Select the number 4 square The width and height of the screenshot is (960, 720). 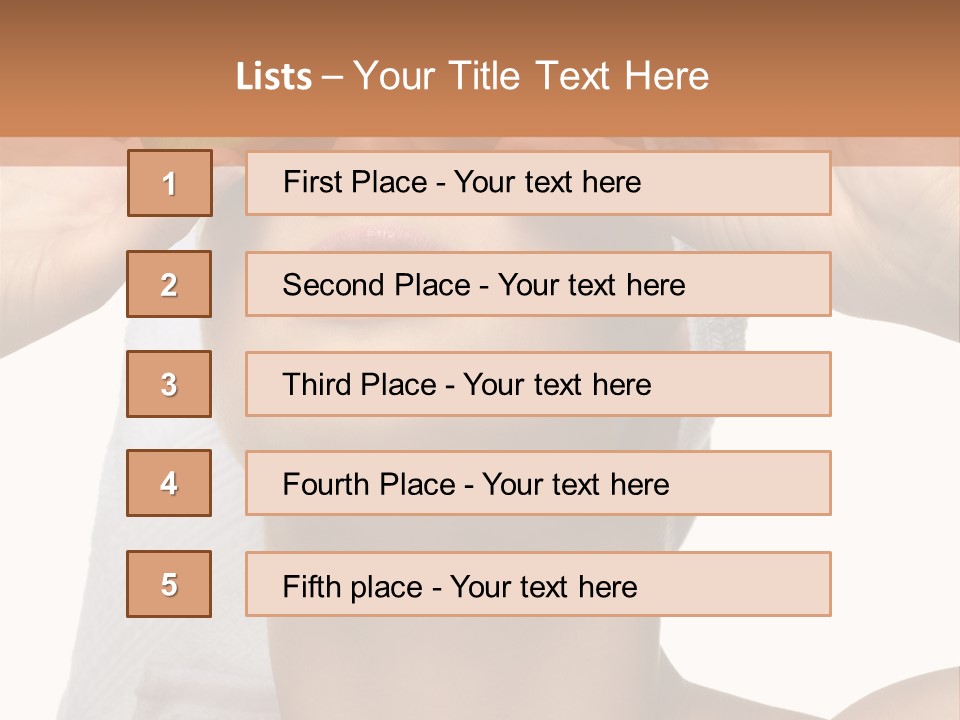click(x=169, y=483)
